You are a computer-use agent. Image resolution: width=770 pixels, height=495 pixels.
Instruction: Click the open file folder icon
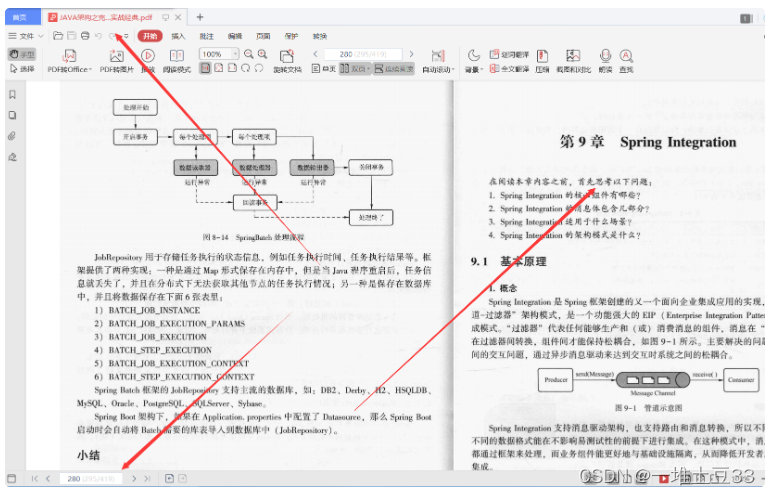pyautogui.click(x=58, y=36)
